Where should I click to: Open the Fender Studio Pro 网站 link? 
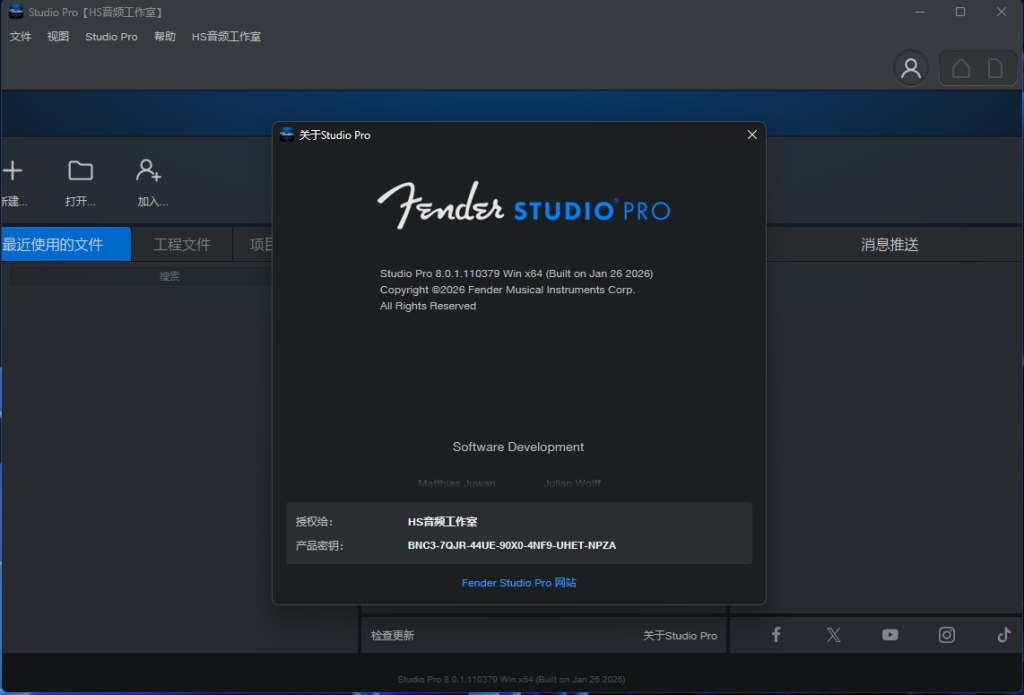pos(518,583)
